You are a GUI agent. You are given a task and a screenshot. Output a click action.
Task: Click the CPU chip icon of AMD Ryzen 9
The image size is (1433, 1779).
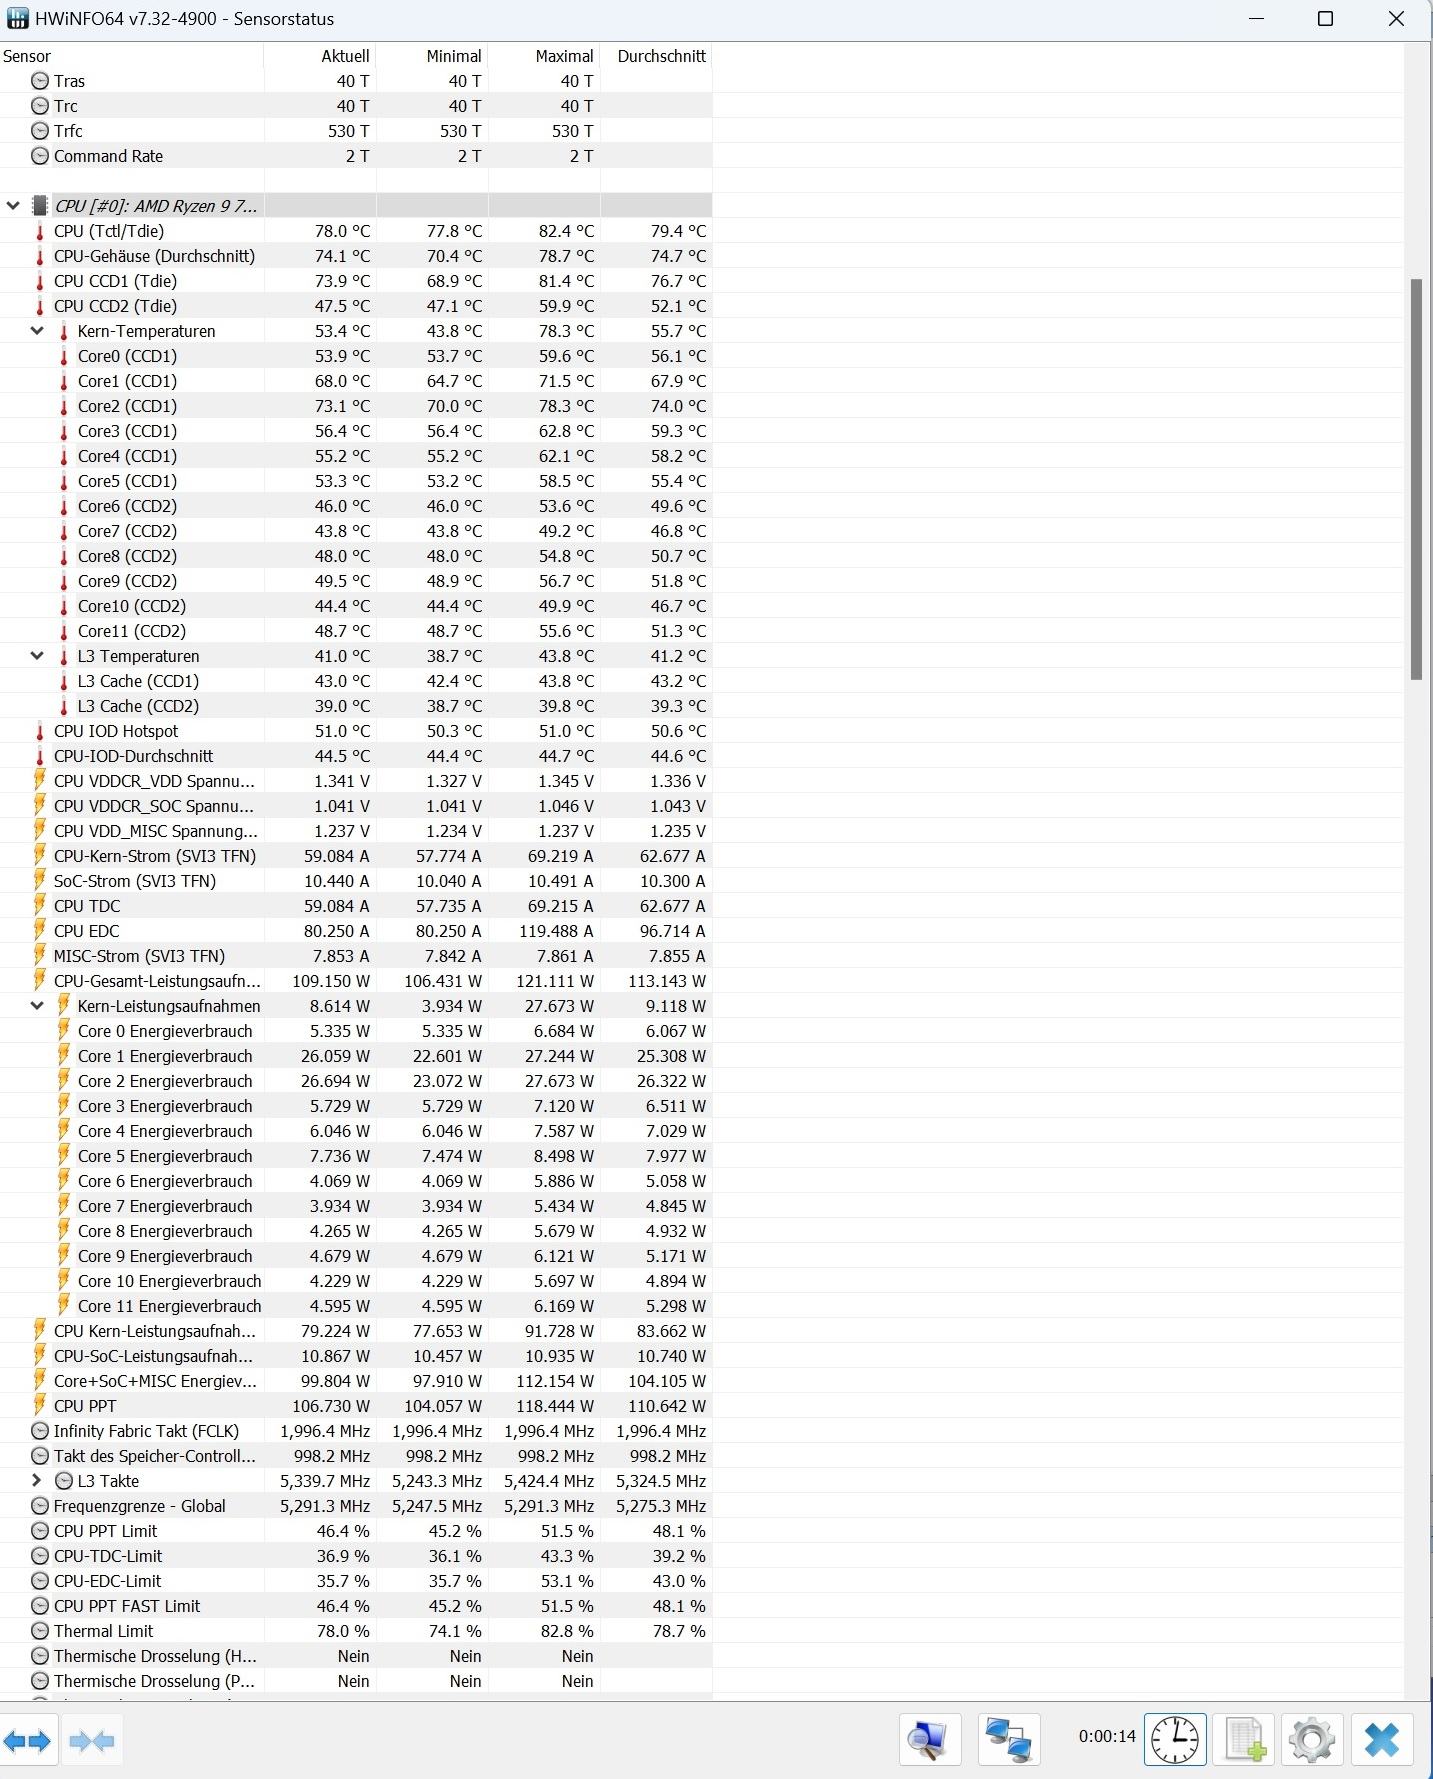pos(40,206)
